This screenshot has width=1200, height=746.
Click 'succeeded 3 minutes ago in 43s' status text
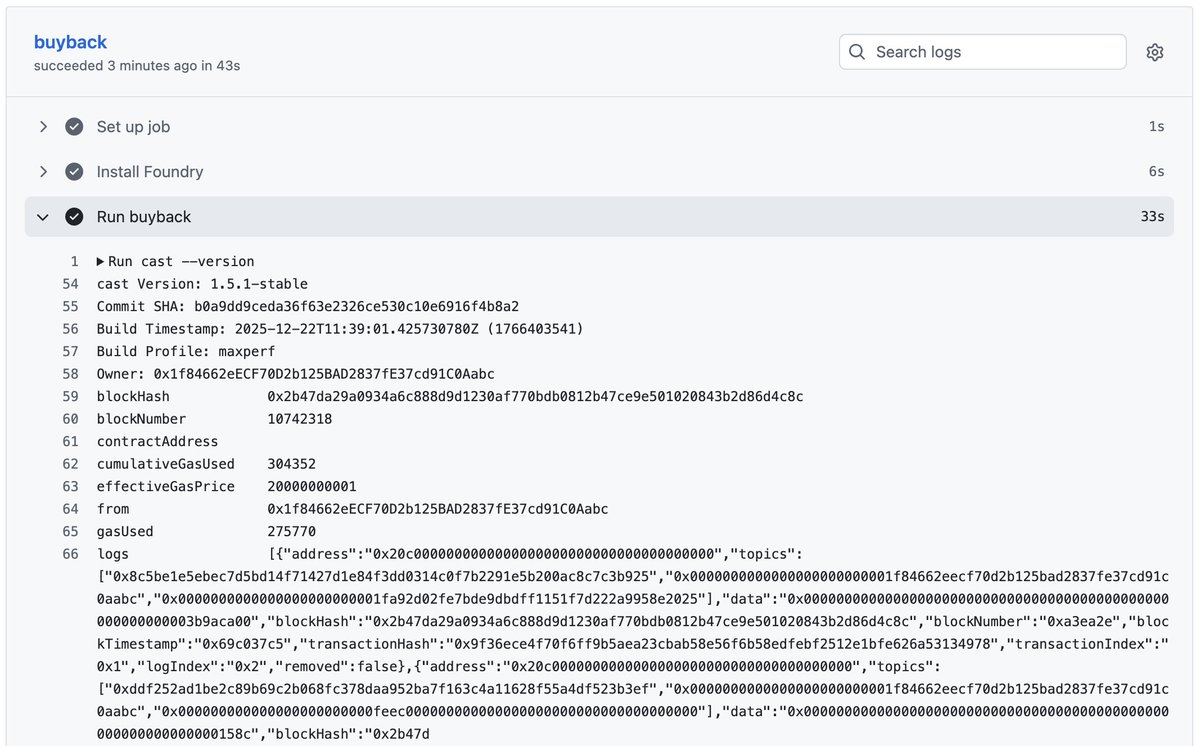pos(137,66)
